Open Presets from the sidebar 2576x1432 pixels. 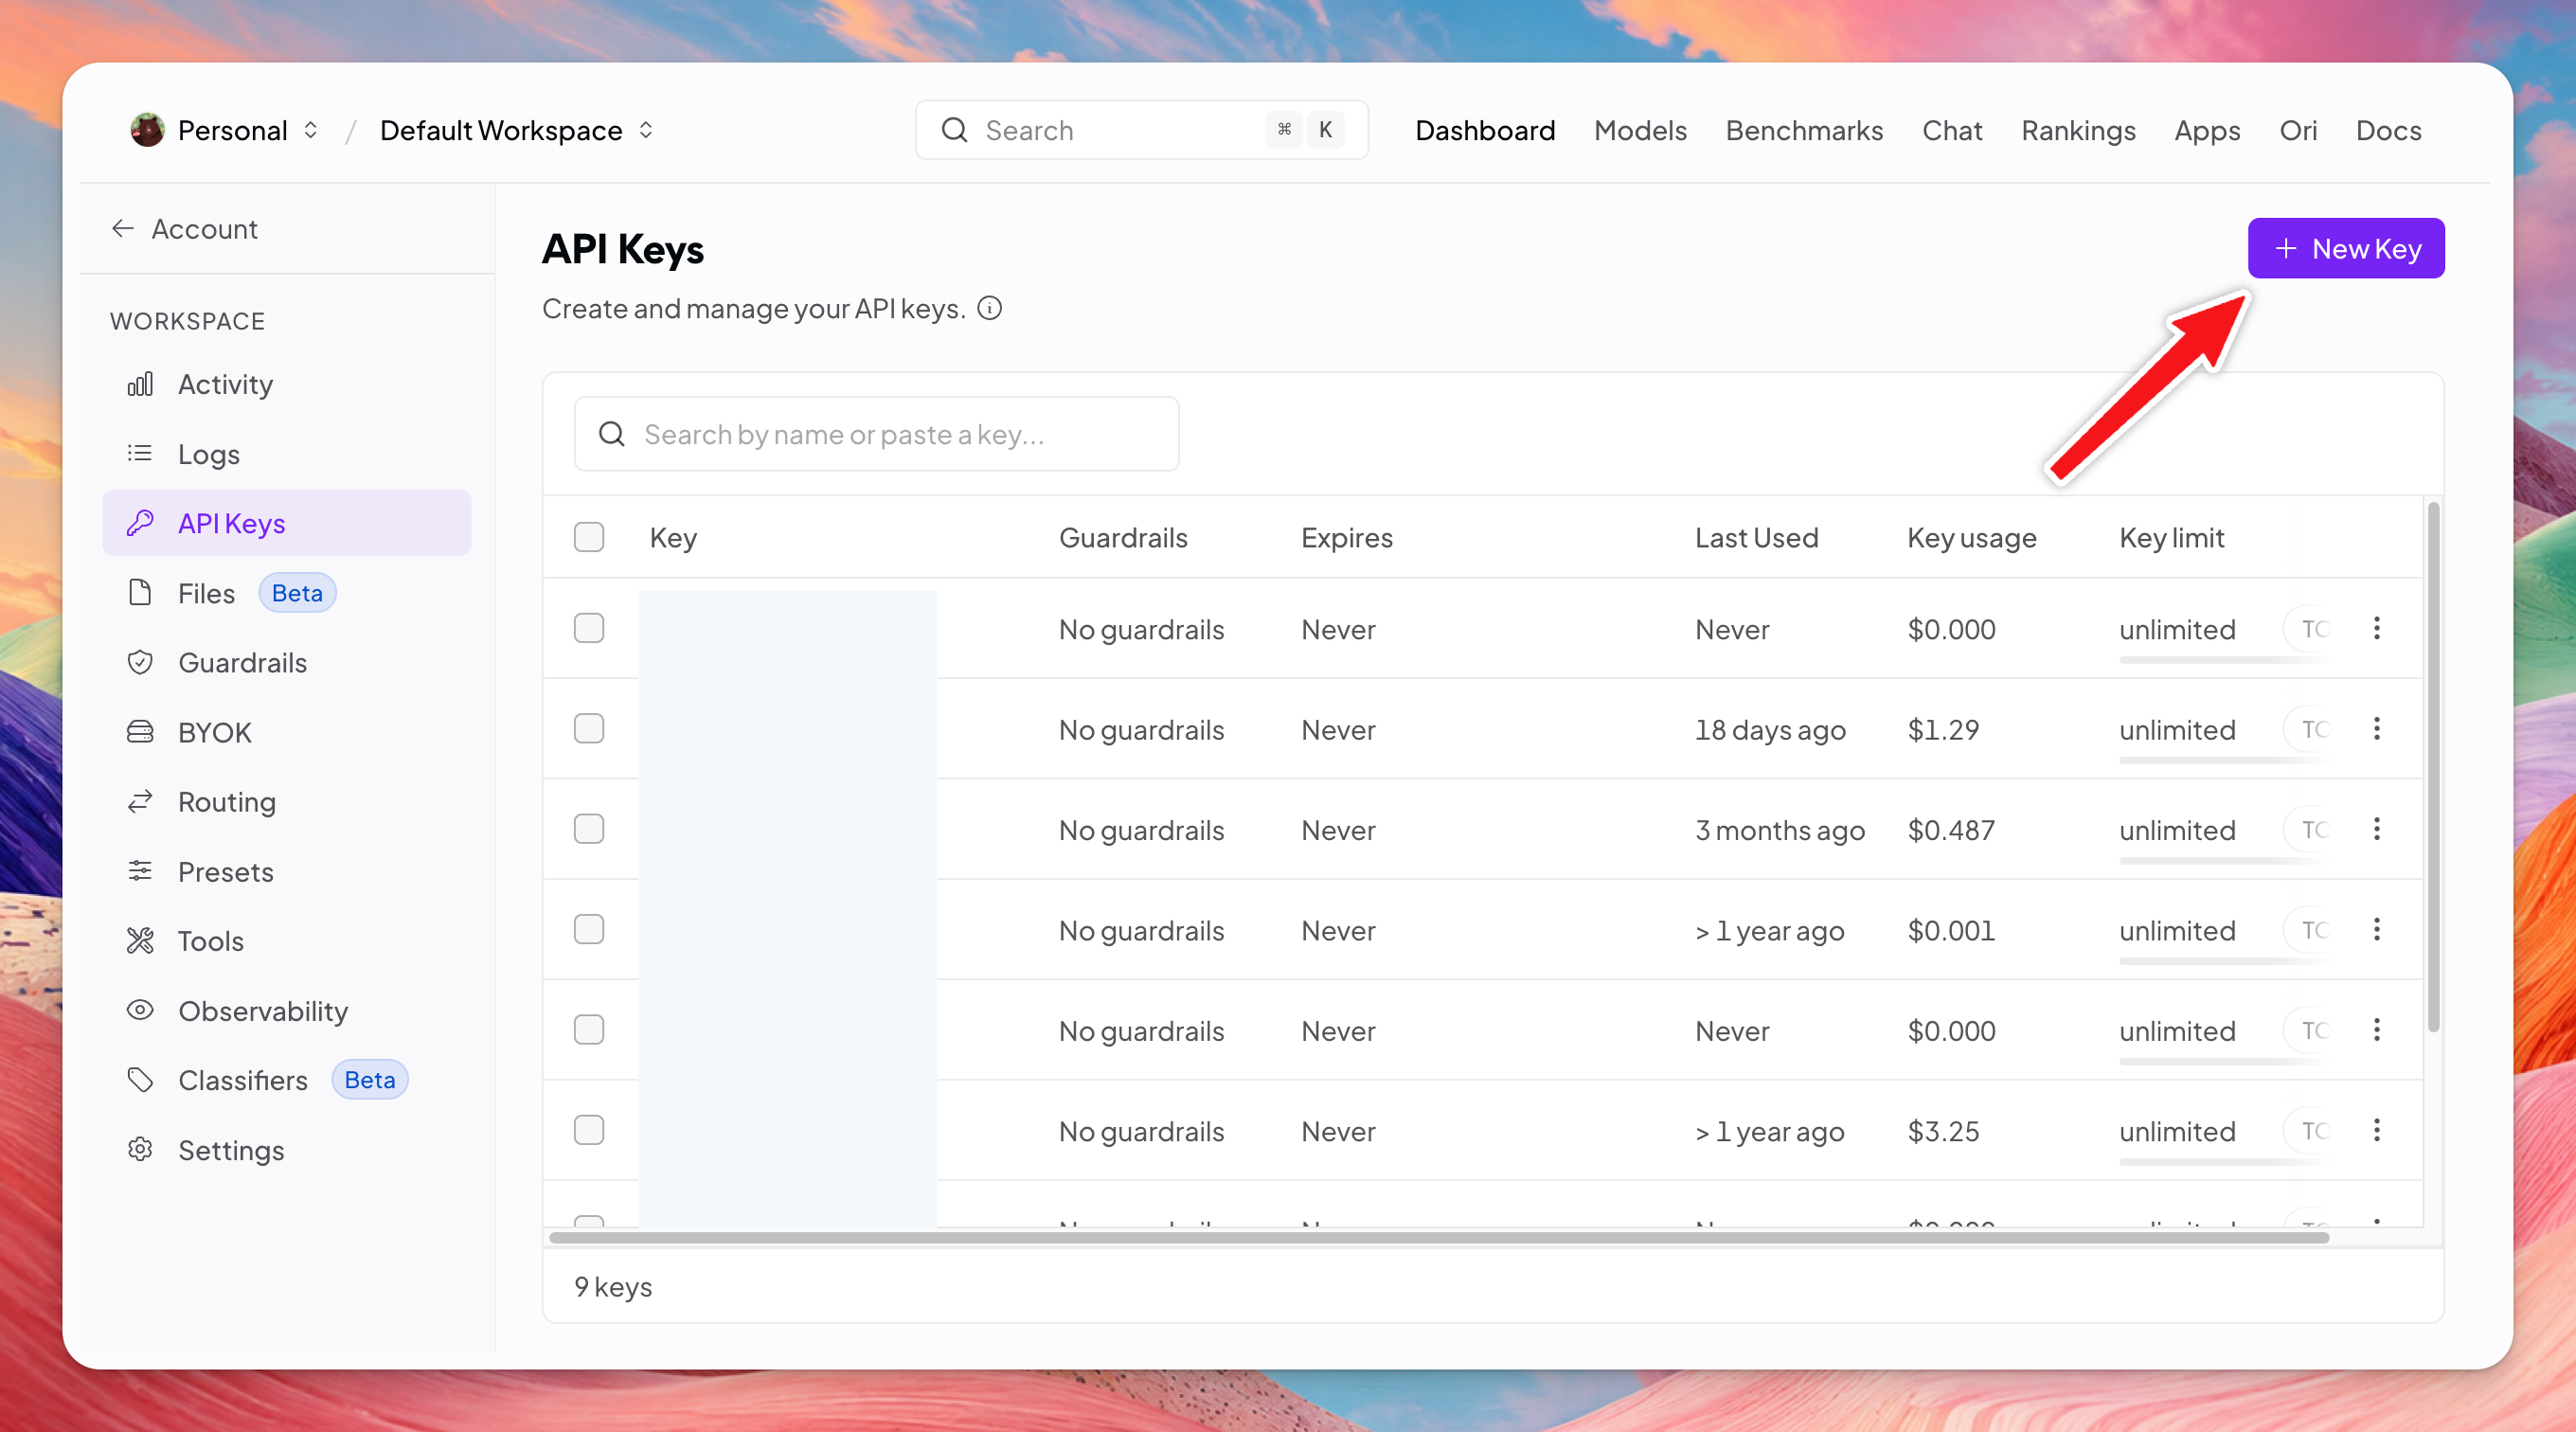(x=287, y=871)
